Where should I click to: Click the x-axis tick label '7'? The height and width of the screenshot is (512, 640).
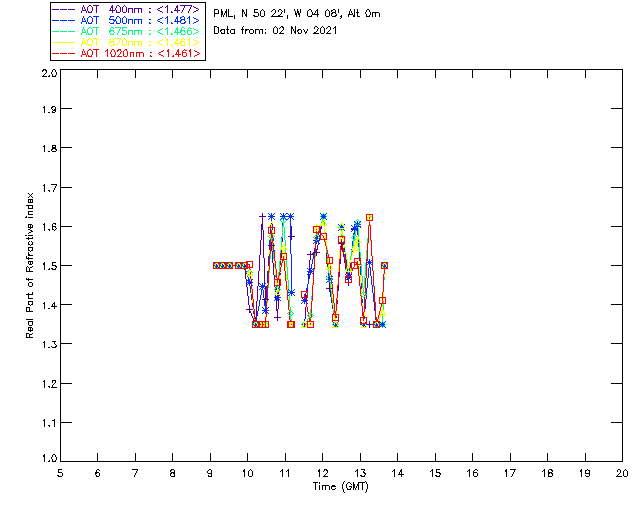tap(135, 473)
